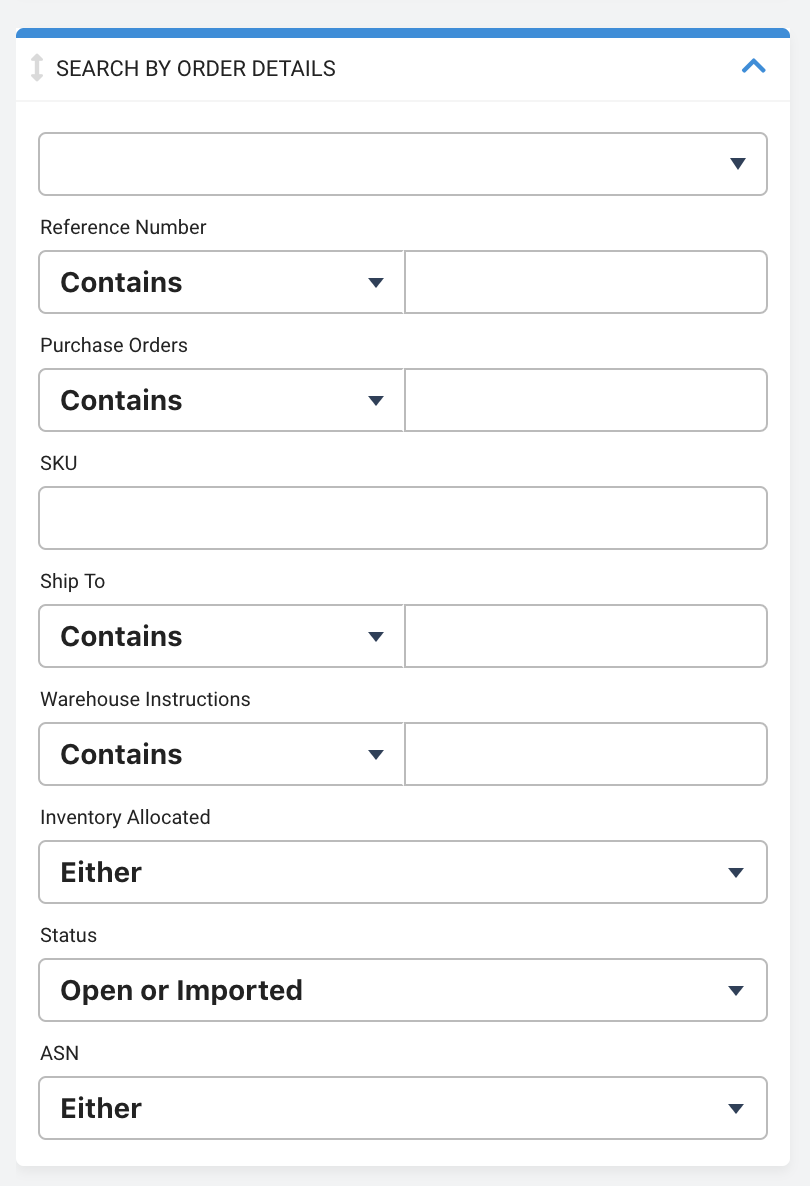Open Reference Number Contains dropdown
Screen dimensions: 810x1186
click(x=222, y=282)
